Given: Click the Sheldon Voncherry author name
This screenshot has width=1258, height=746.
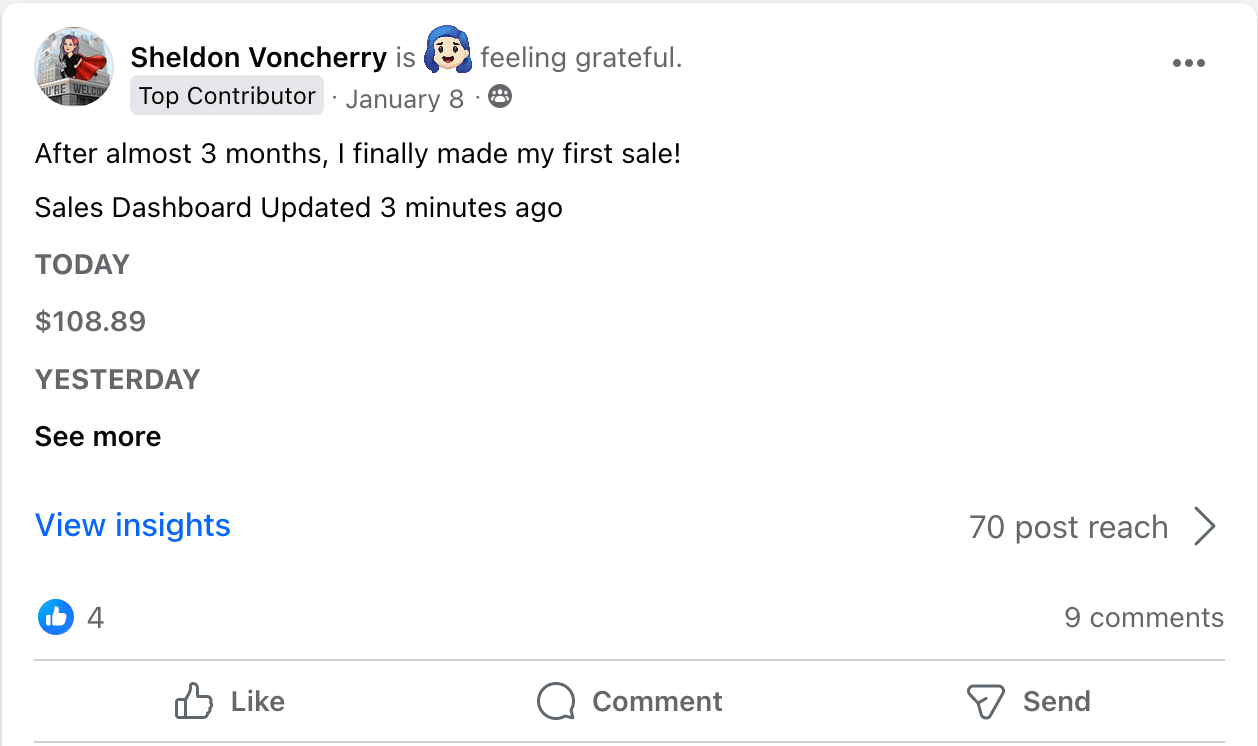Looking at the screenshot, I should pos(258,57).
